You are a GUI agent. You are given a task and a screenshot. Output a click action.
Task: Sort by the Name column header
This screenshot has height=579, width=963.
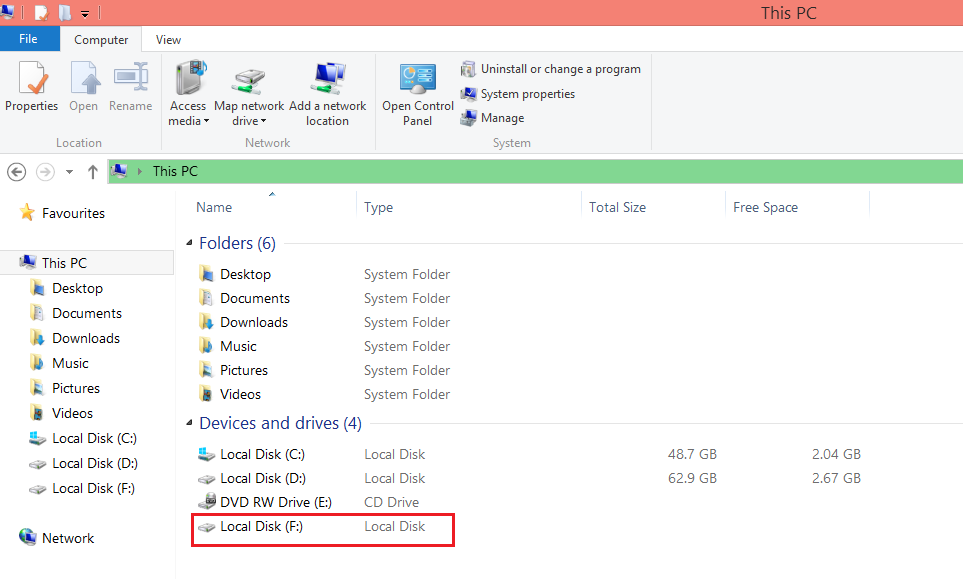[x=214, y=208]
